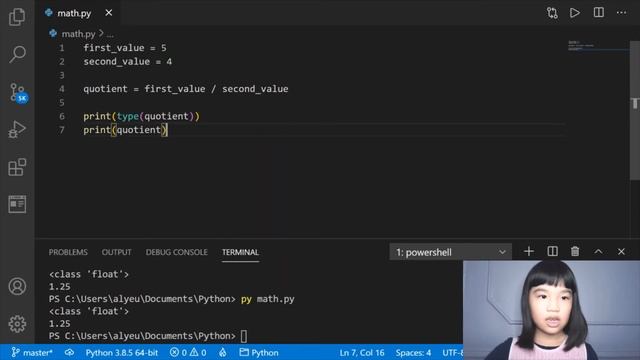The width and height of the screenshot is (640, 360).
Task: Click the Open Changes compare icon
Action: (552, 13)
